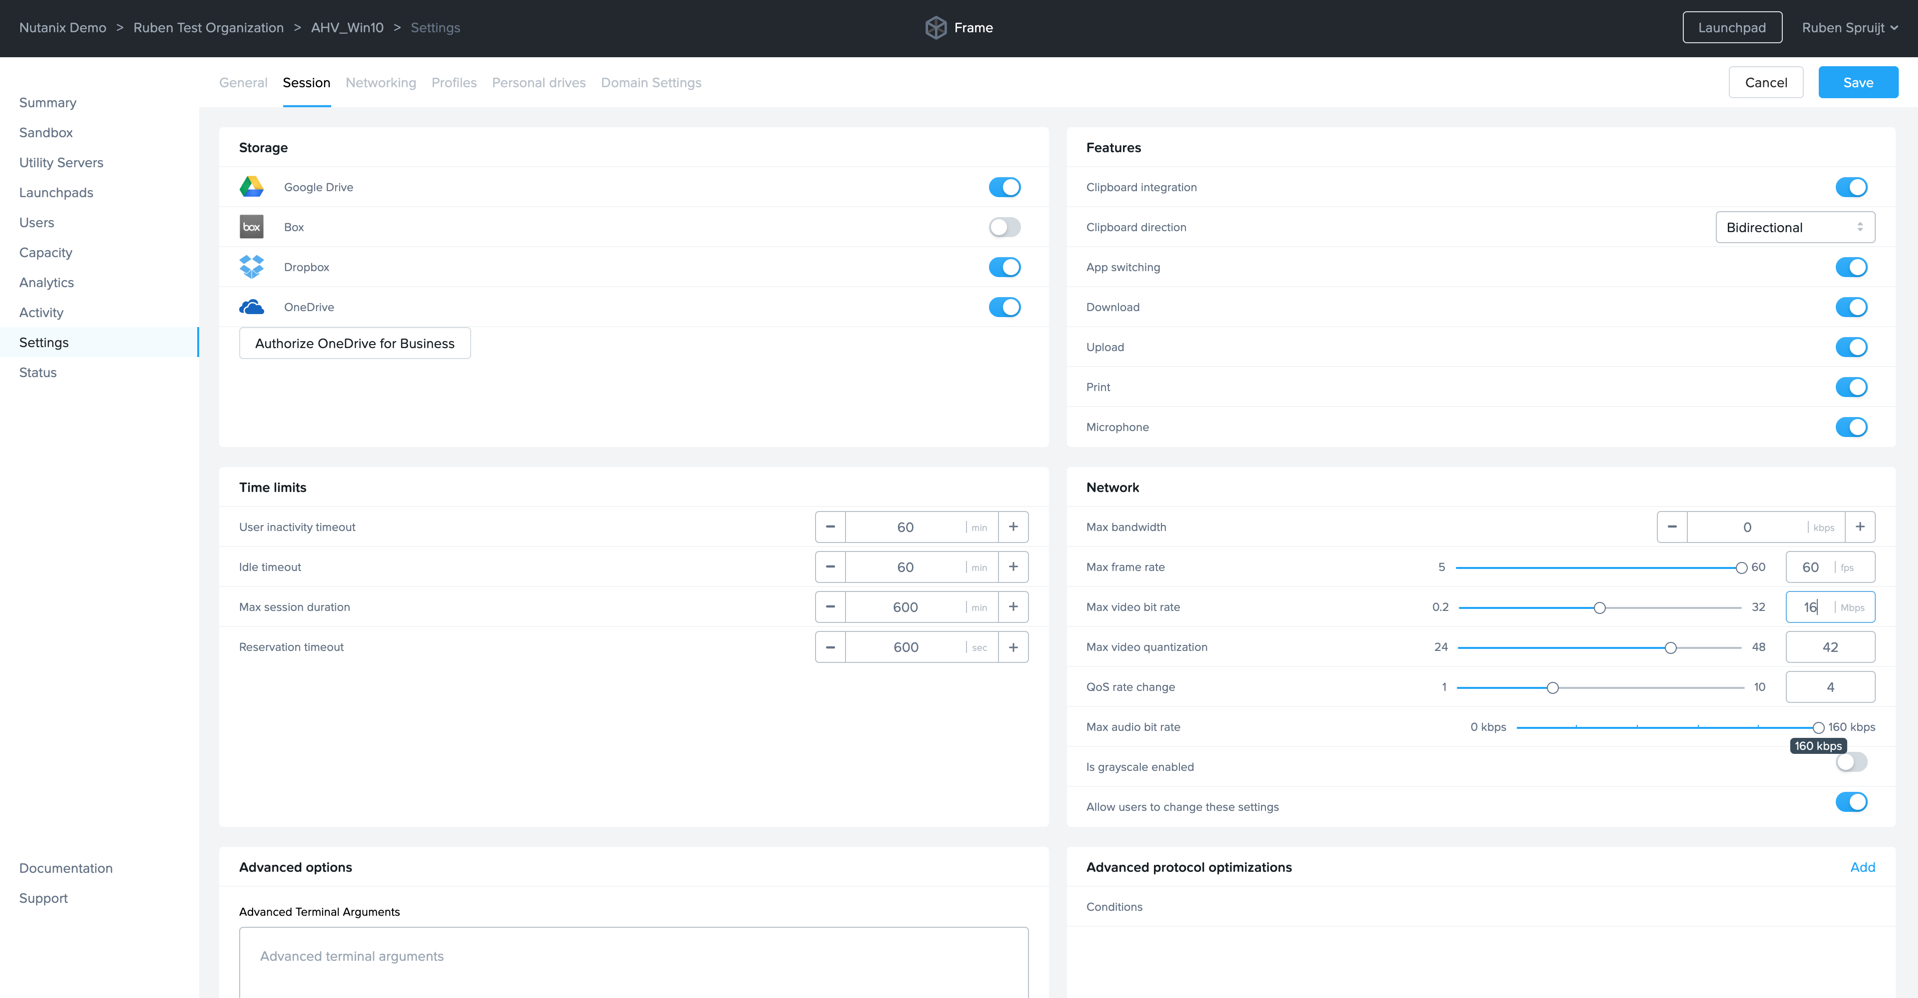Expand the Ruben Spruijt user menu
The width and height of the screenshot is (1918, 998).
1849,28
